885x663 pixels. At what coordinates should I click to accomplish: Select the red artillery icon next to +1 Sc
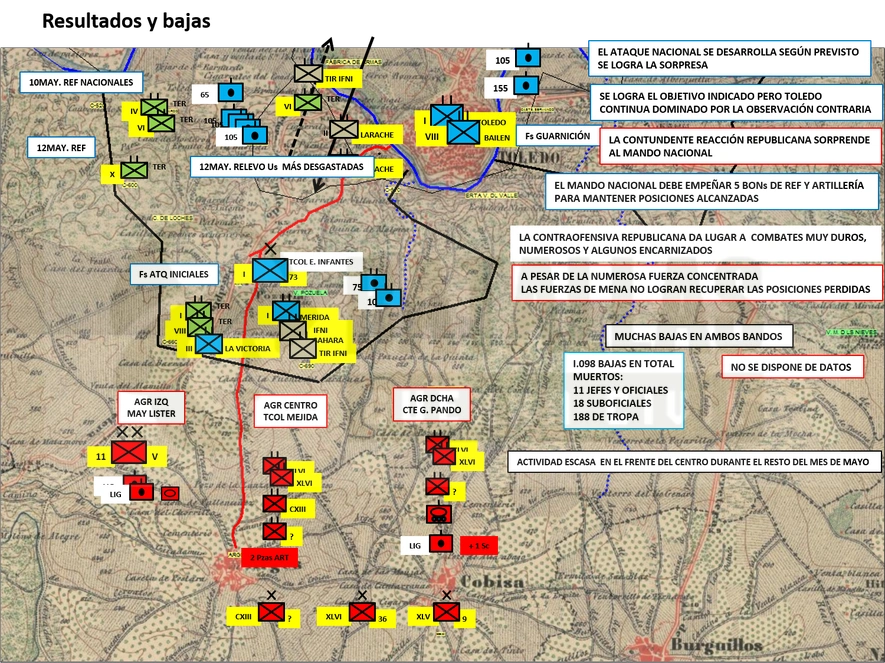(441, 543)
